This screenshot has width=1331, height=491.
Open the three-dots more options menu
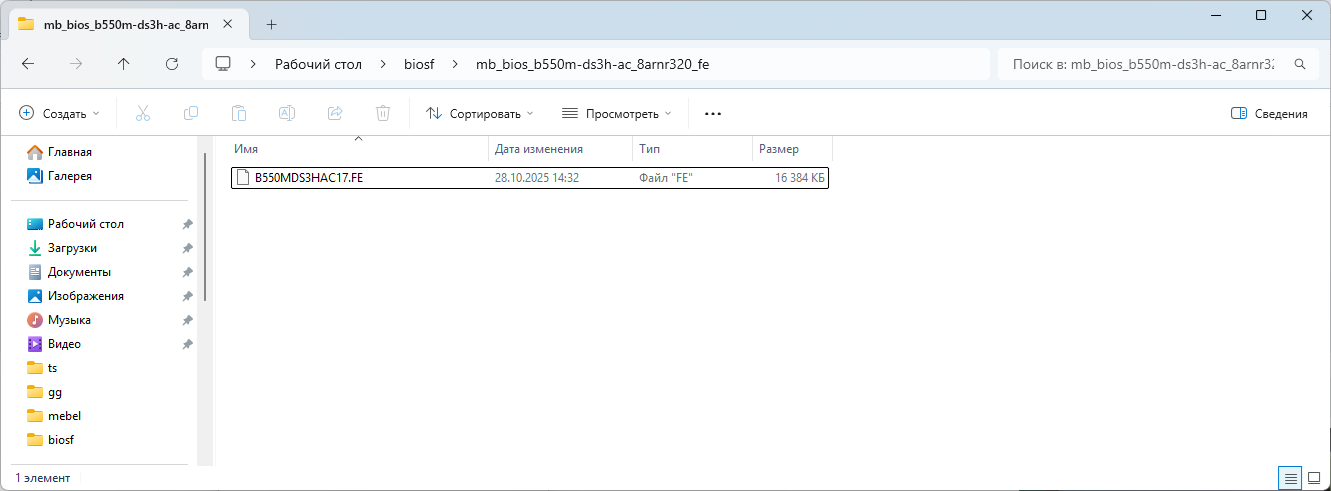point(713,114)
